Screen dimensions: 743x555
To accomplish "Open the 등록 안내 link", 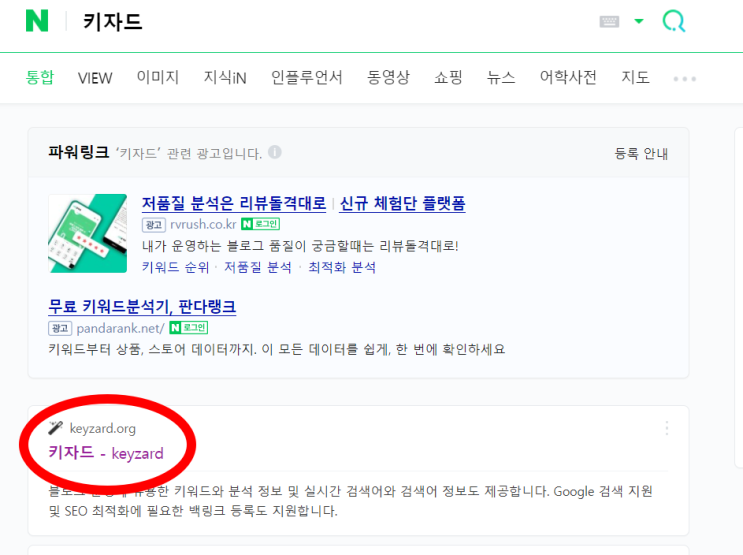I will tap(641, 153).
